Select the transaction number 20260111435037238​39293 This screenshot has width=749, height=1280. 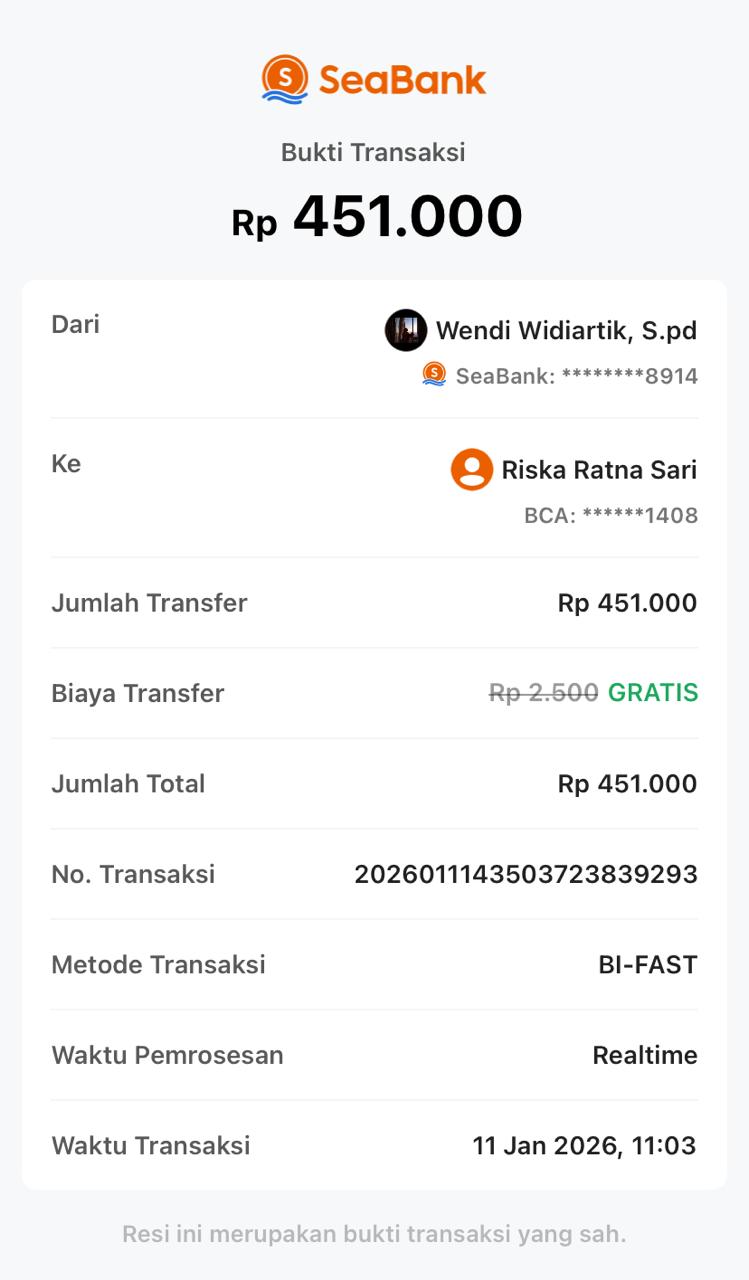tap(526, 874)
